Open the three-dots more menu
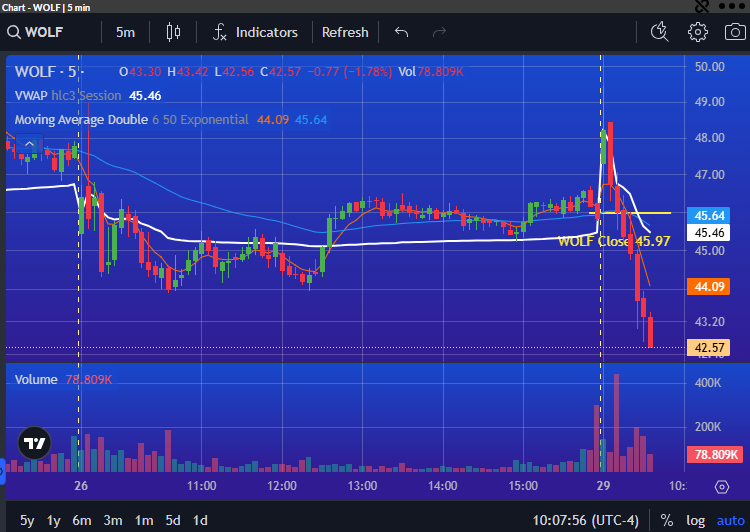 pos(732,6)
